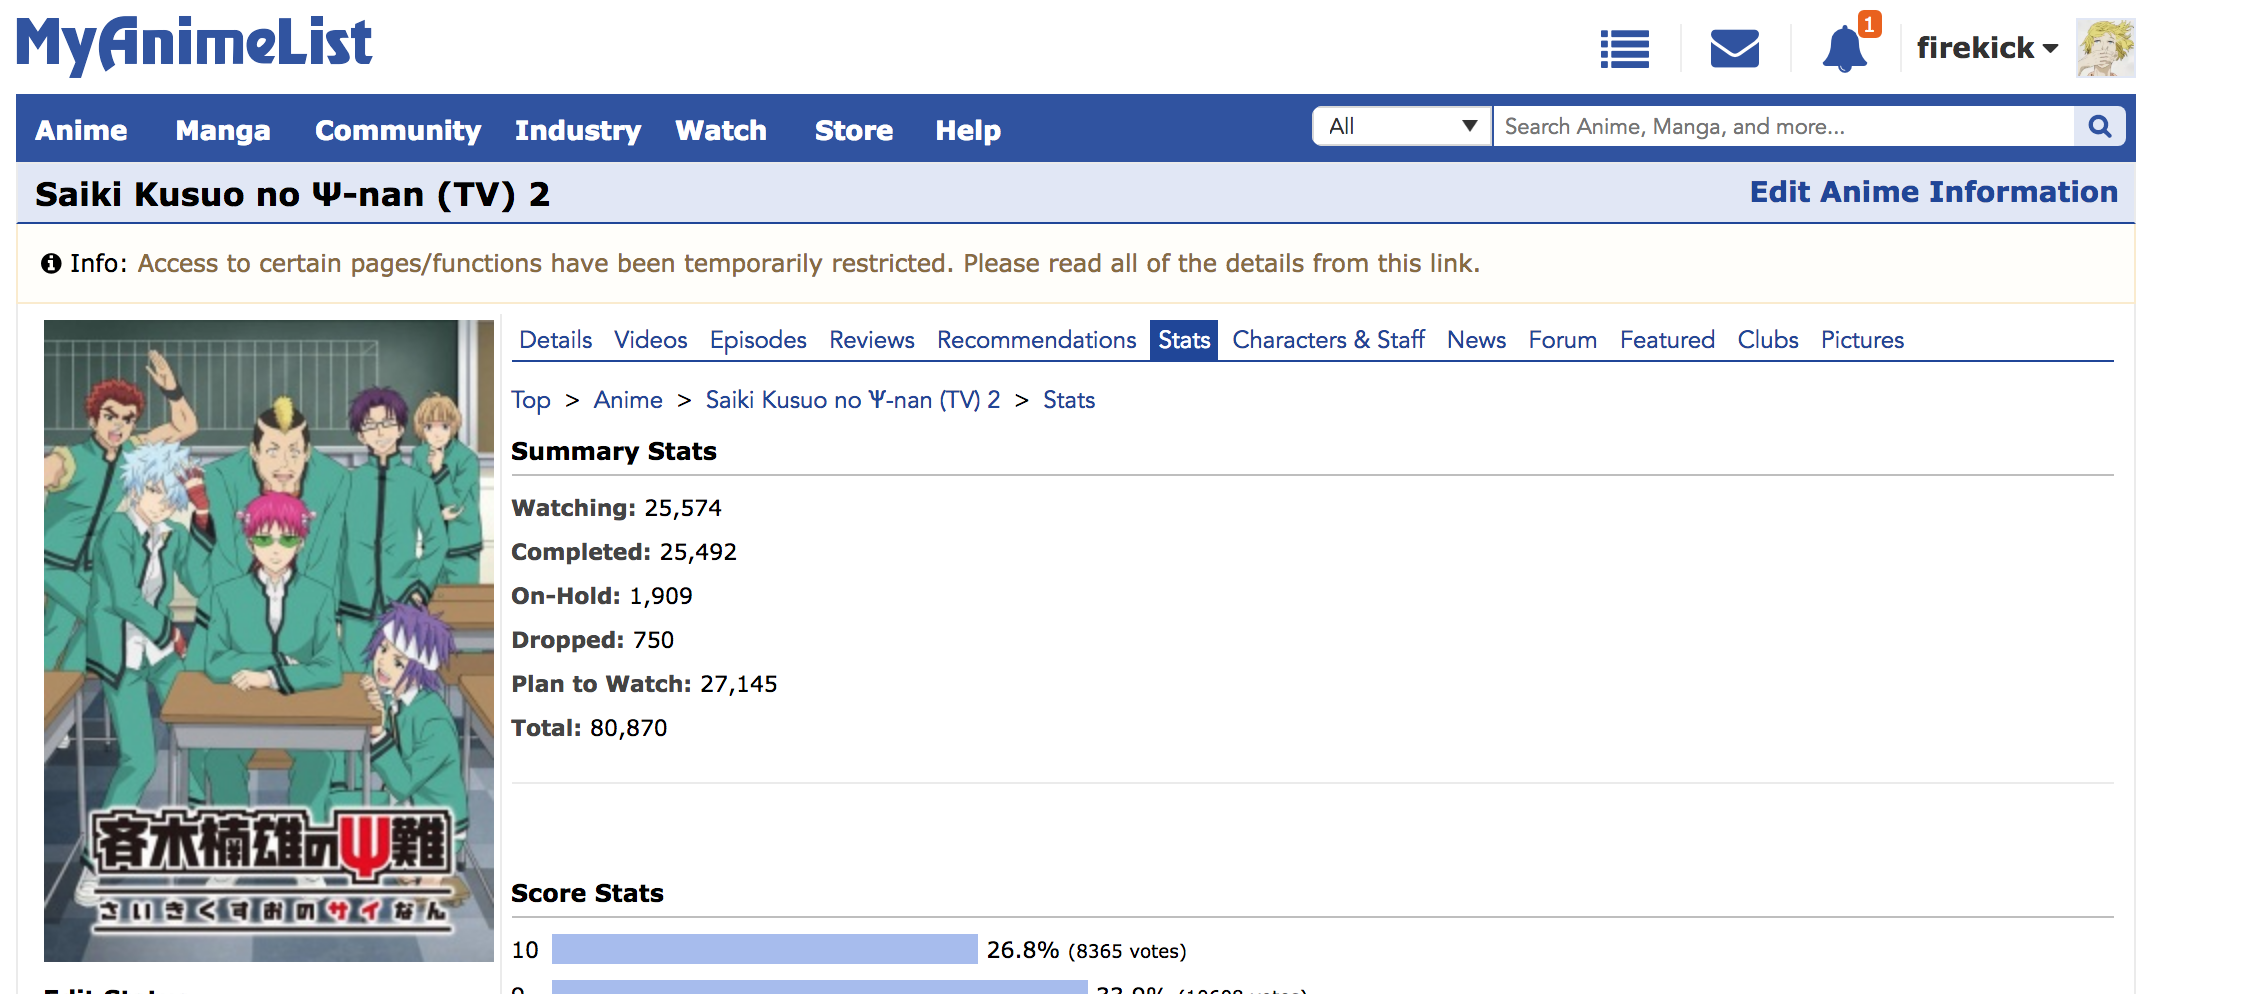Viewport: 2262px width, 994px height.
Task: Open the All search category dropdown
Action: 1402,126
